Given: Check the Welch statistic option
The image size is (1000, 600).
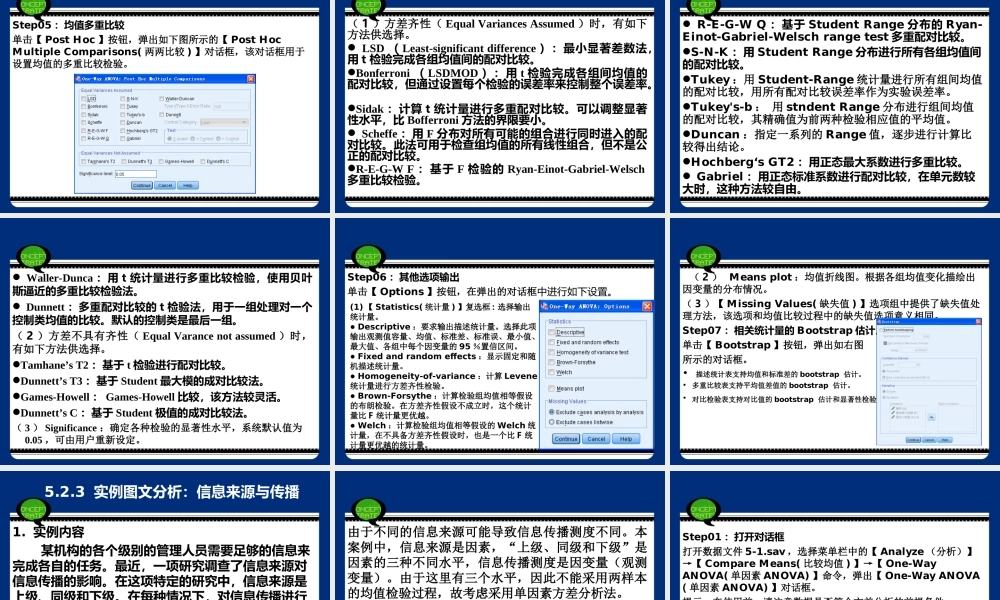Looking at the screenshot, I should 552,372.
